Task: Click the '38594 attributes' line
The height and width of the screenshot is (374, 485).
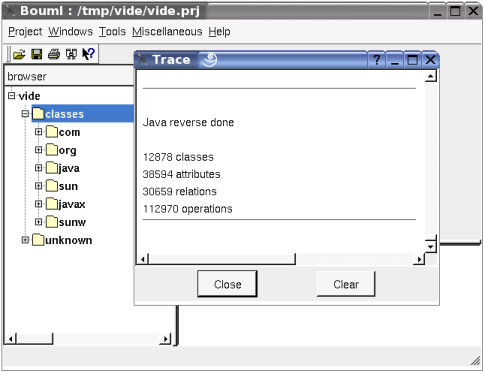Action: 181,174
